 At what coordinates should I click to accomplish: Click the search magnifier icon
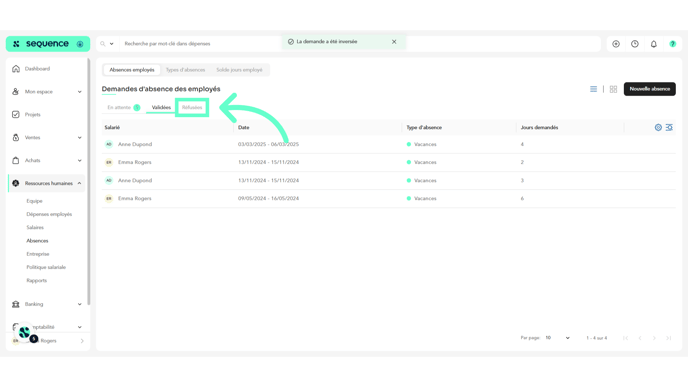(x=103, y=44)
